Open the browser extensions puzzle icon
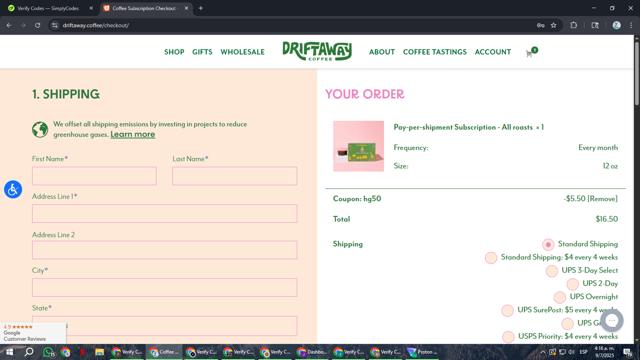This screenshot has width=640, height=360. coord(573,25)
